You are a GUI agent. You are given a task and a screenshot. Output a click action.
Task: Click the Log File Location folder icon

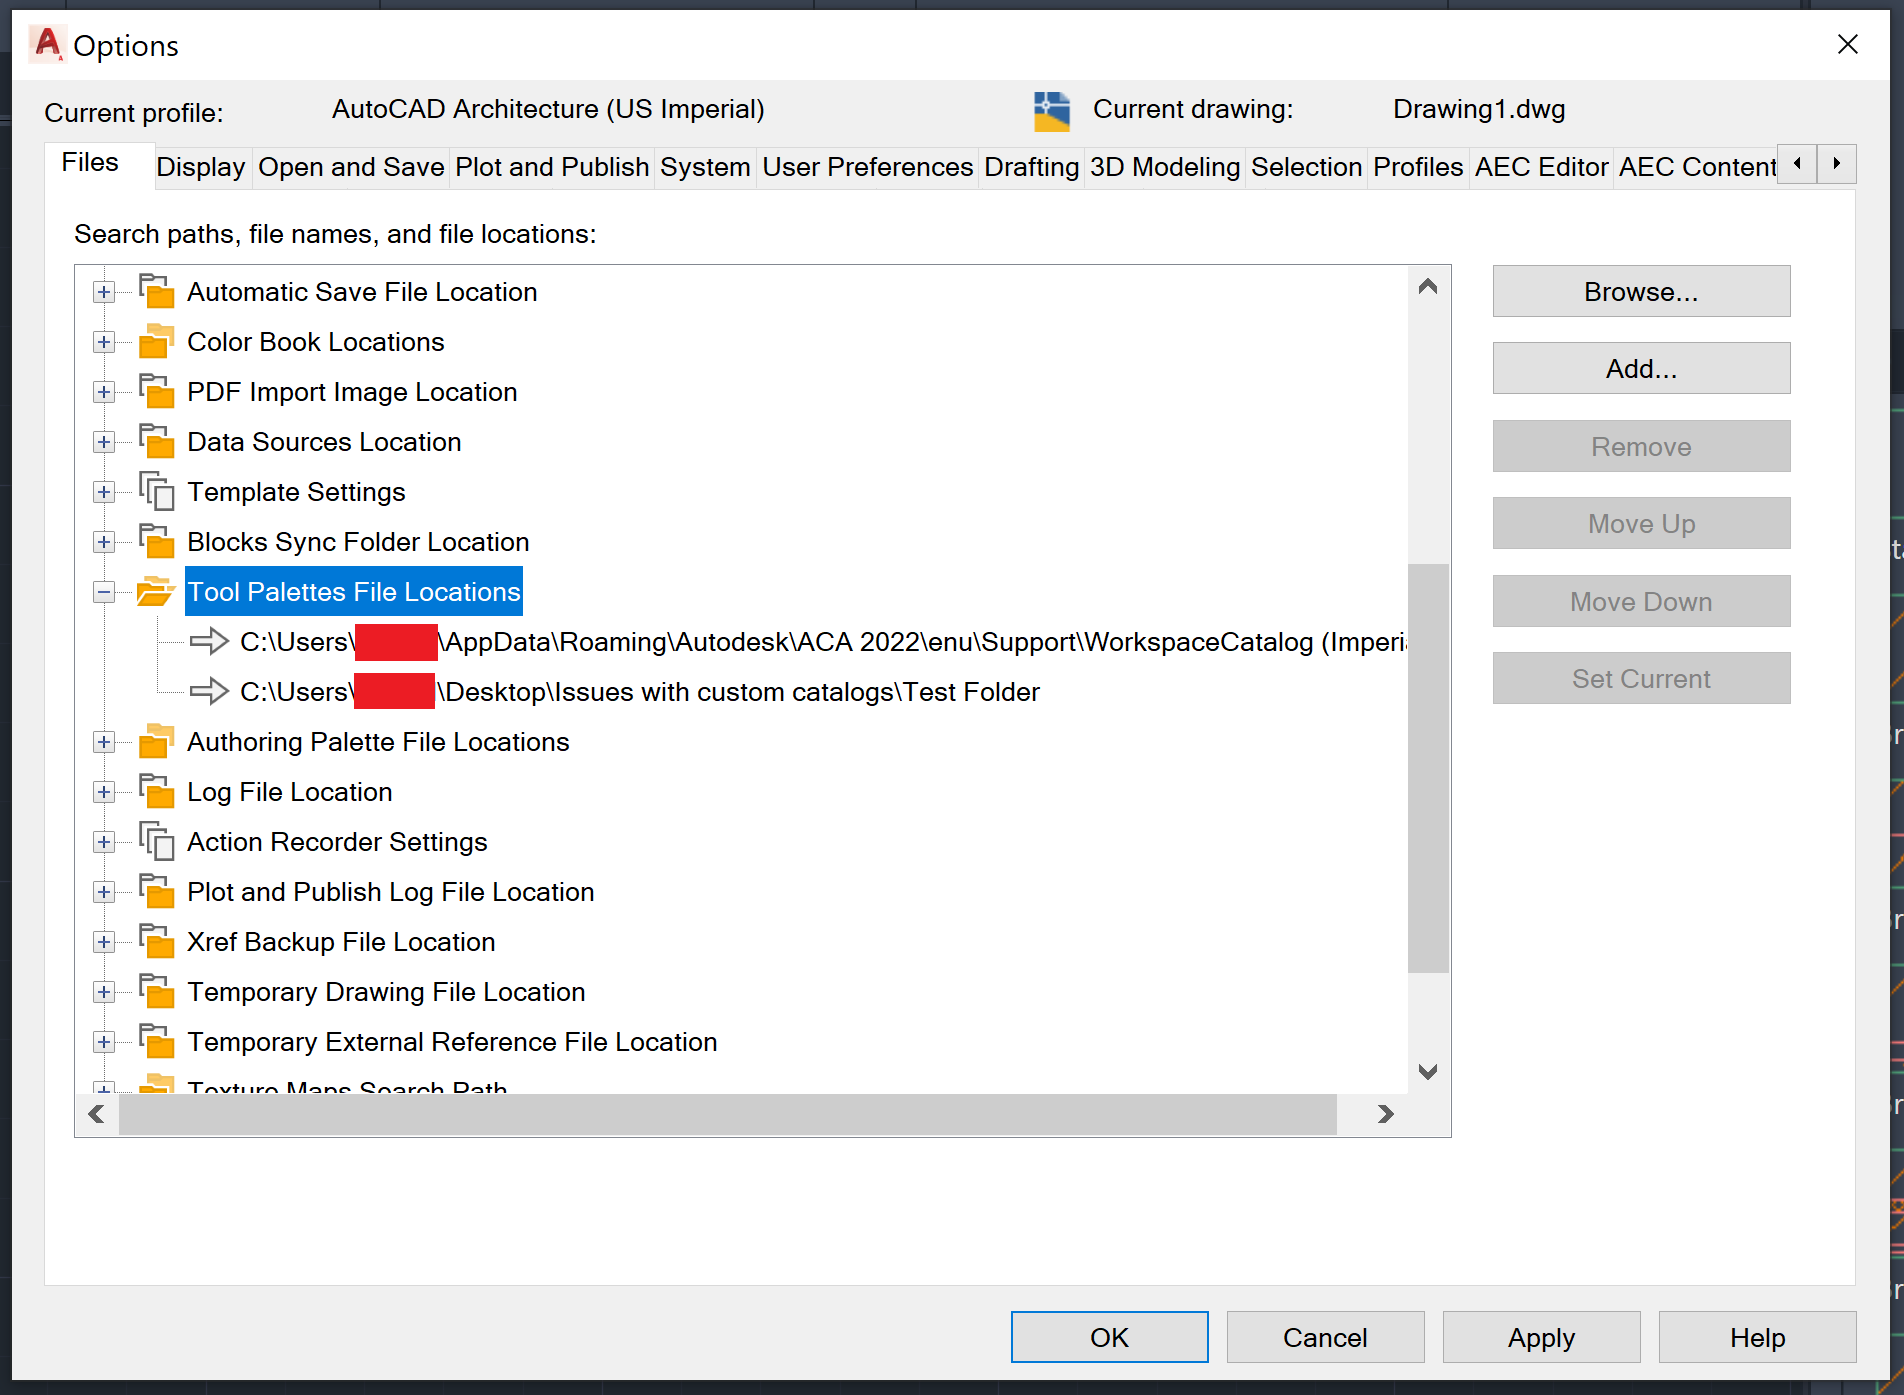coord(157,791)
